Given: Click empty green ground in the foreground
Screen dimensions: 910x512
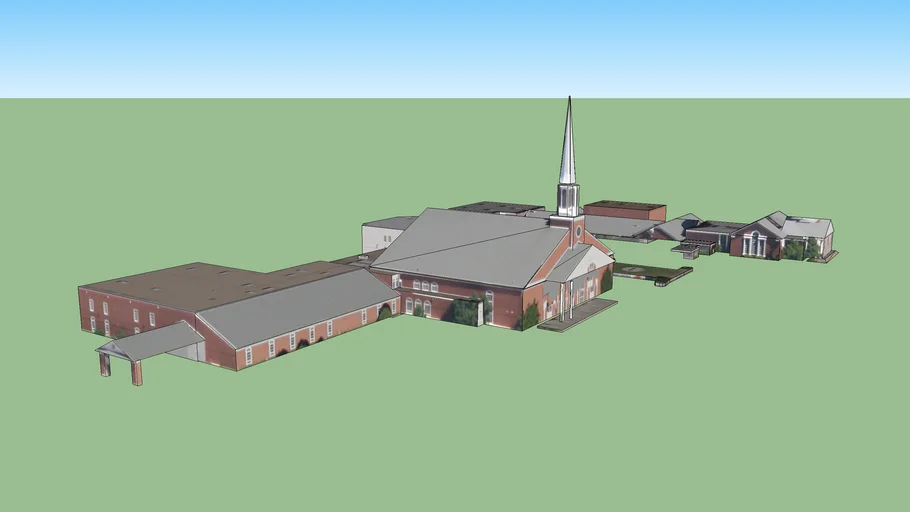Looking at the screenshot, I should coord(450,430).
